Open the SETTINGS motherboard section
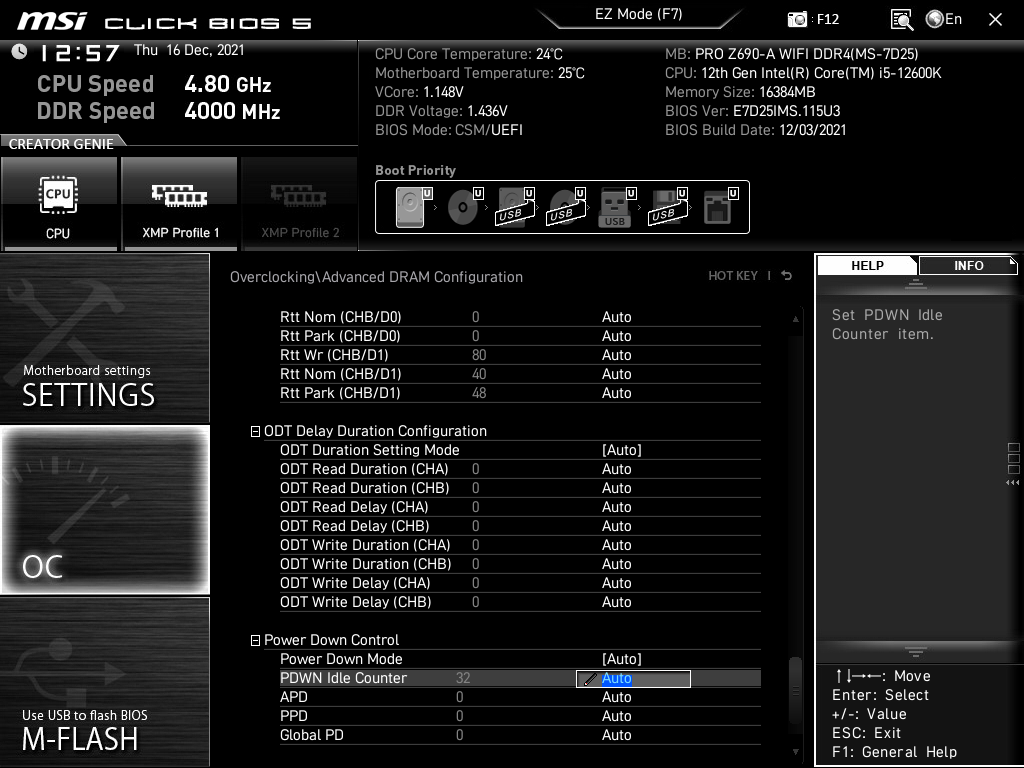The width and height of the screenshot is (1024, 768). coord(104,338)
